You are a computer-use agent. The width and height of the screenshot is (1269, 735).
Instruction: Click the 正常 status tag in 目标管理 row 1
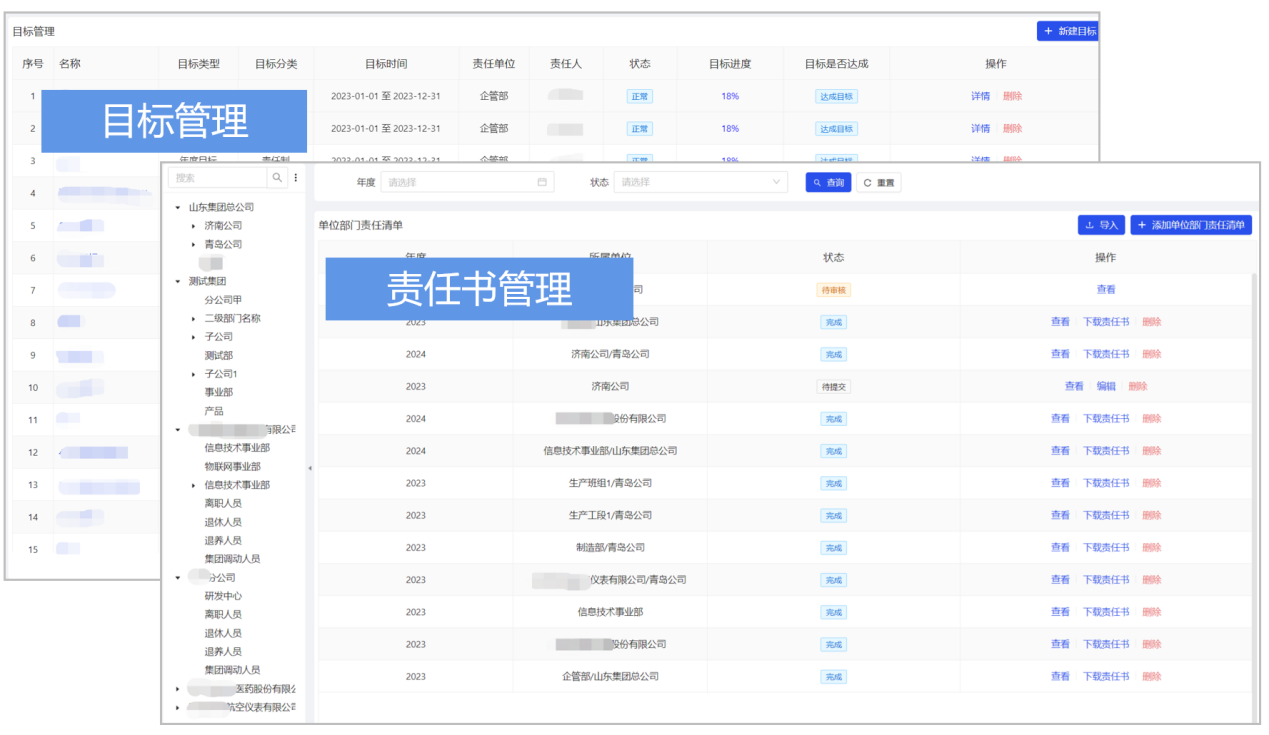(640, 97)
